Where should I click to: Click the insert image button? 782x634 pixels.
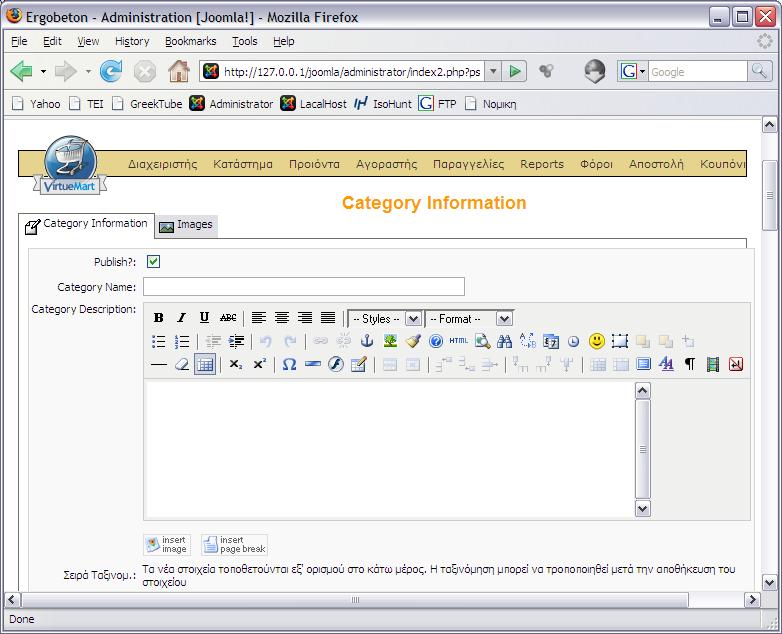[x=167, y=544]
